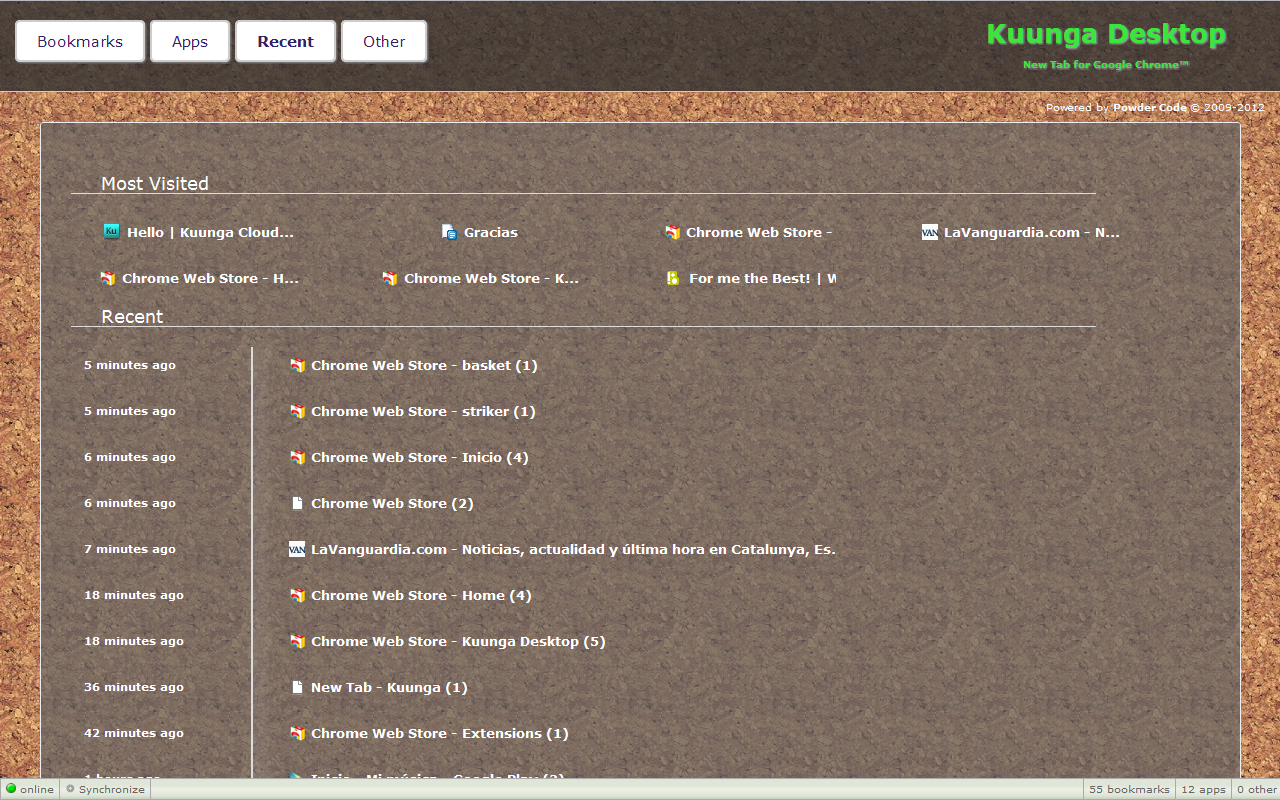Open Chrome Web Store - K... most visited link

click(x=491, y=278)
